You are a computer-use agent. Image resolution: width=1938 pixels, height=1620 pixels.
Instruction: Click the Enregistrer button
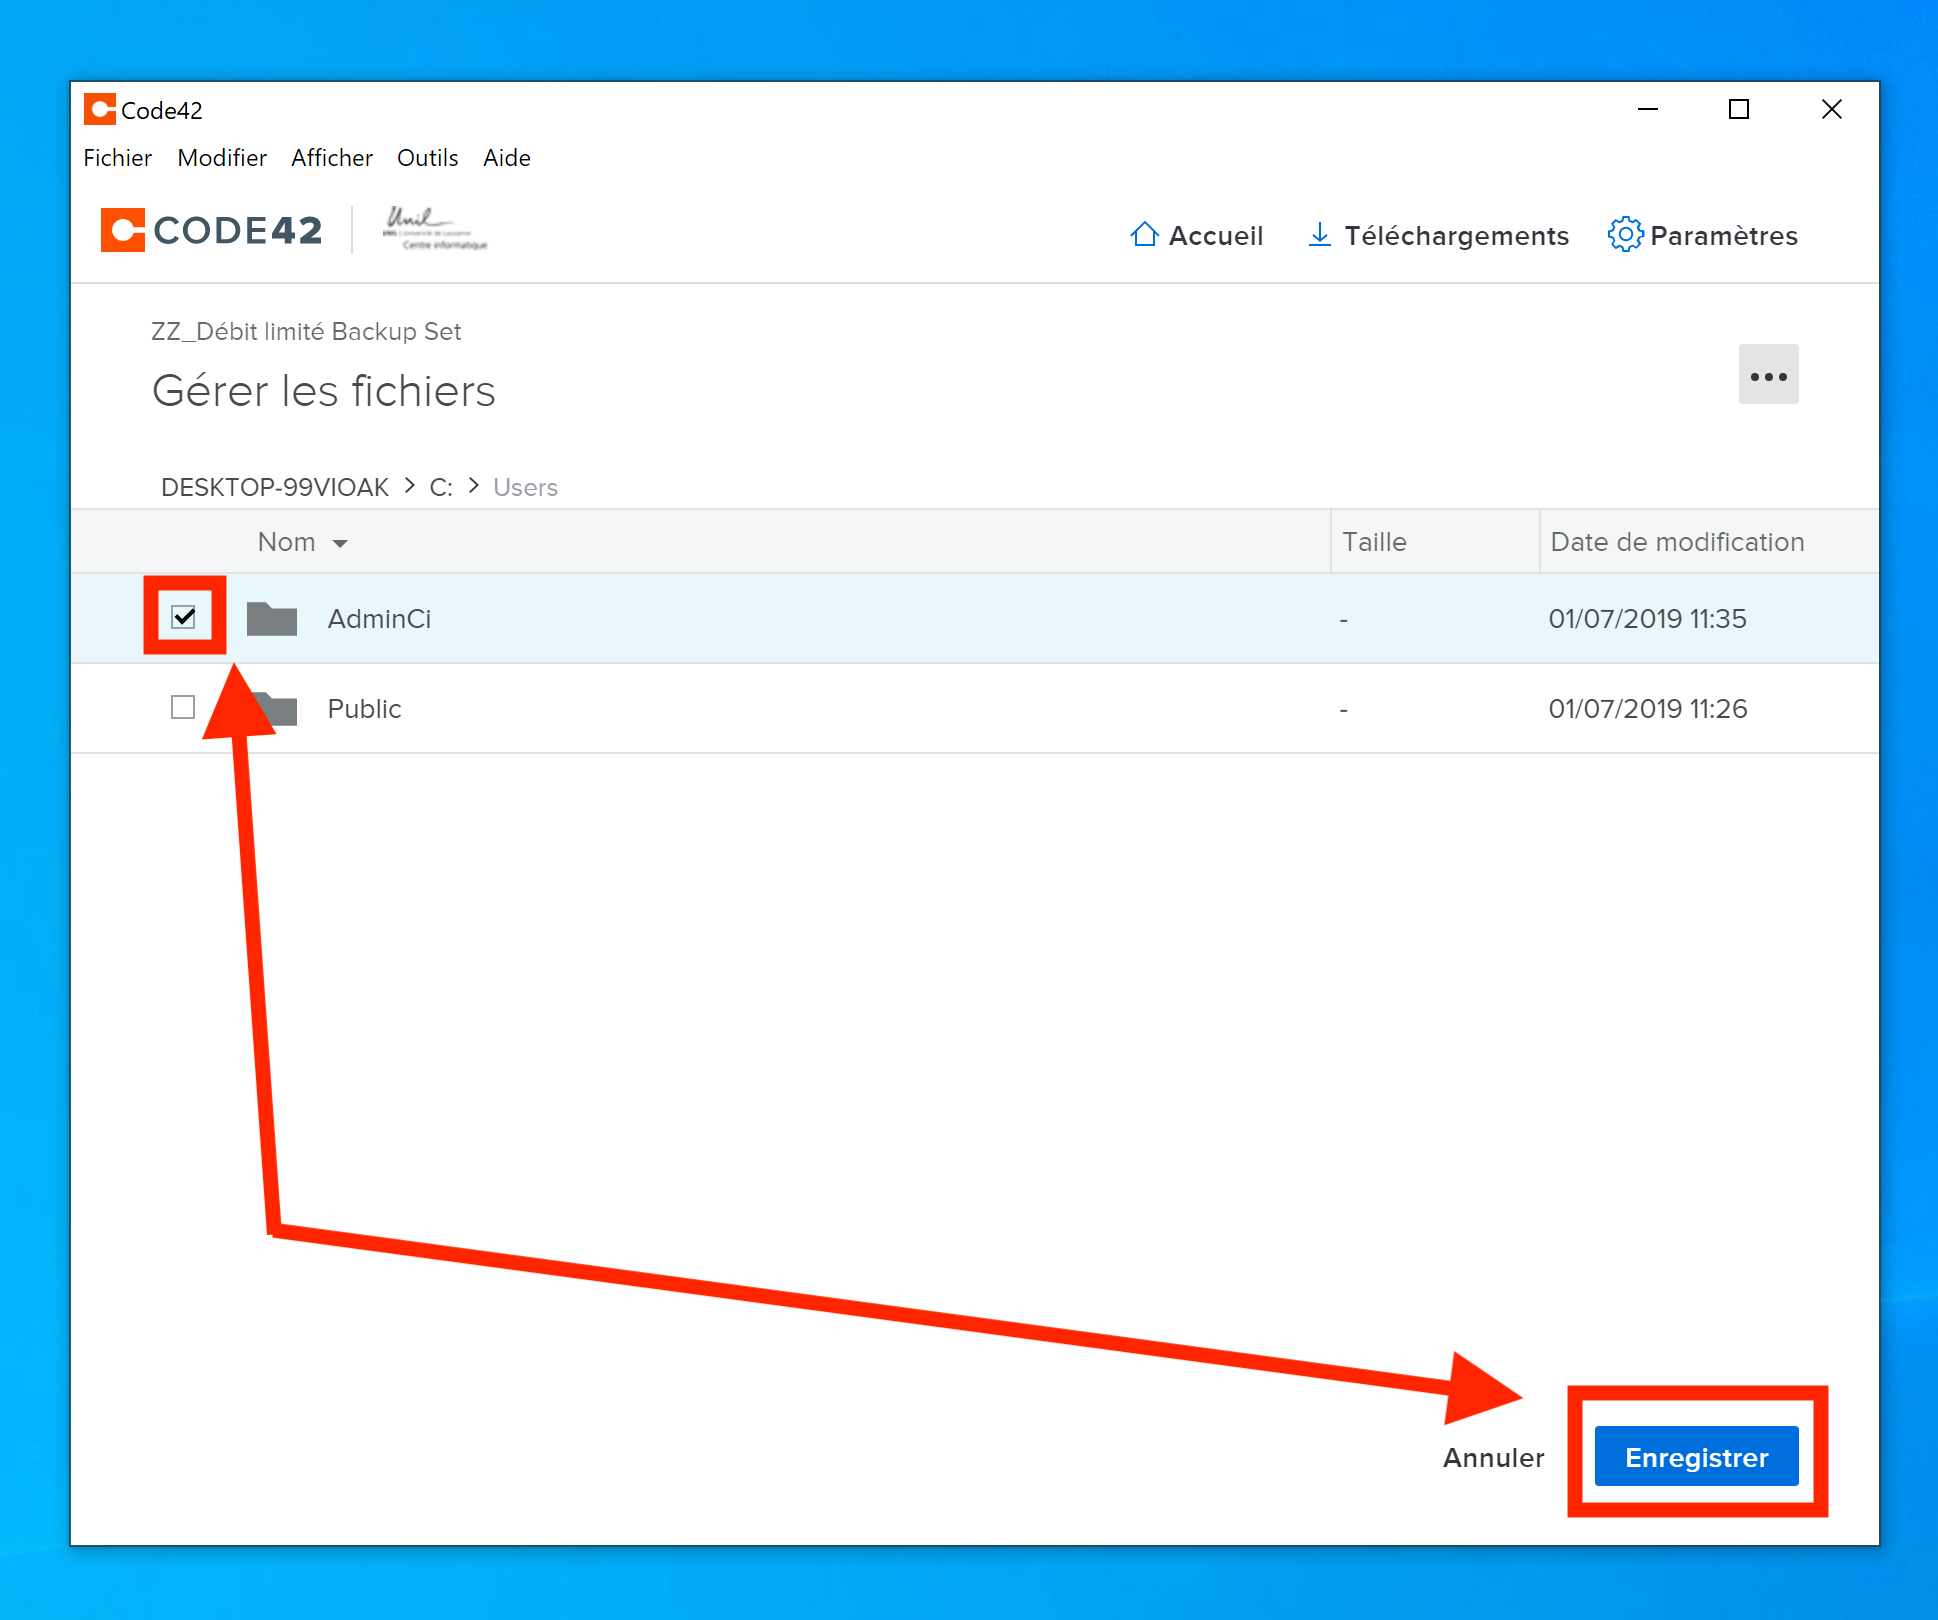pyautogui.click(x=1695, y=1457)
